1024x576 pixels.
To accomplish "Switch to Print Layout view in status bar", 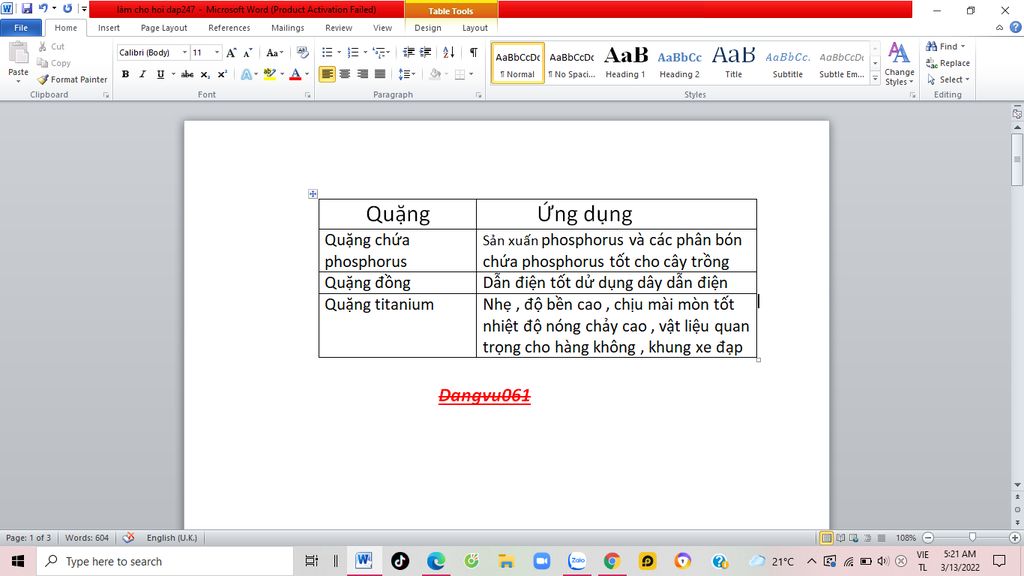I will coord(826,537).
